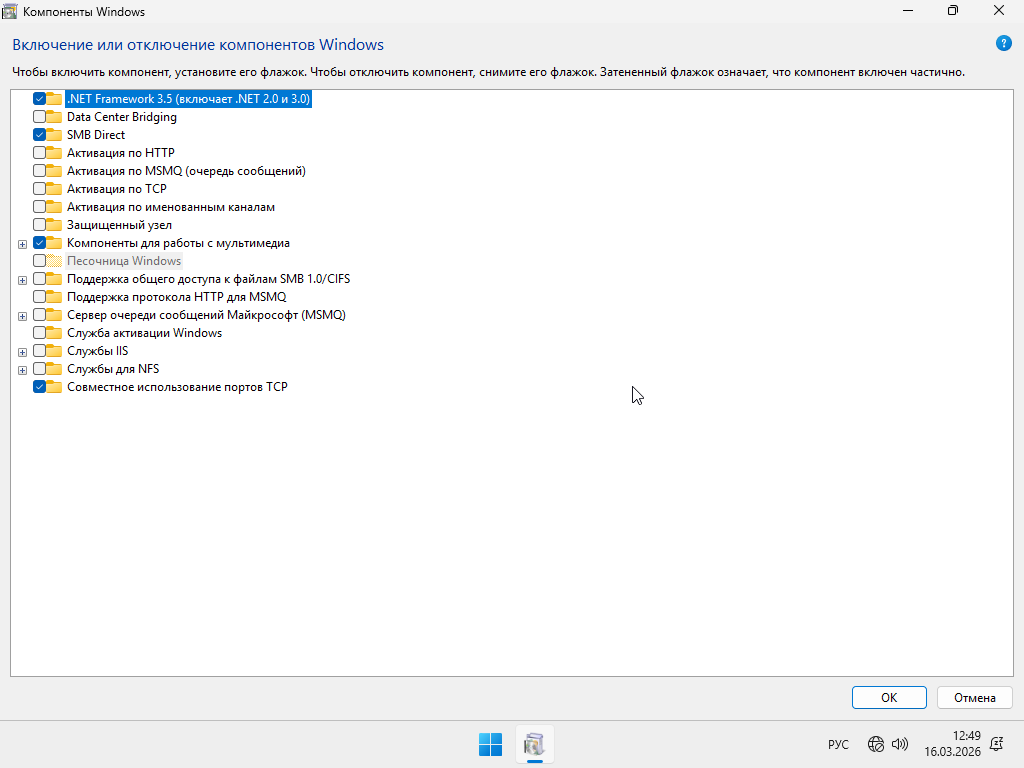Image resolution: width=1024 pixels, height=768 pixels.
Task: Uncheck Совместное использование портов TCP checkbox
Action: tap(39, 387)
